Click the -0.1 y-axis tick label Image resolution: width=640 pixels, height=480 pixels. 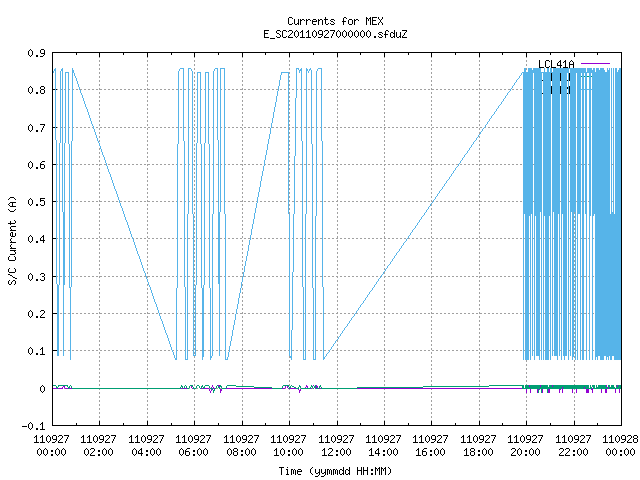[x=33, y=426]
